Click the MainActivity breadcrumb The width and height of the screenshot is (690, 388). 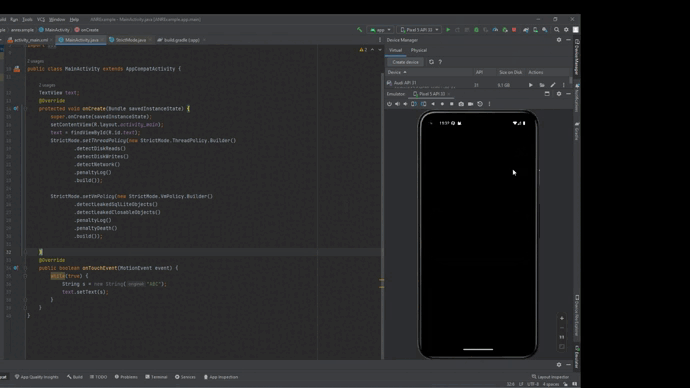click(54, 30)
